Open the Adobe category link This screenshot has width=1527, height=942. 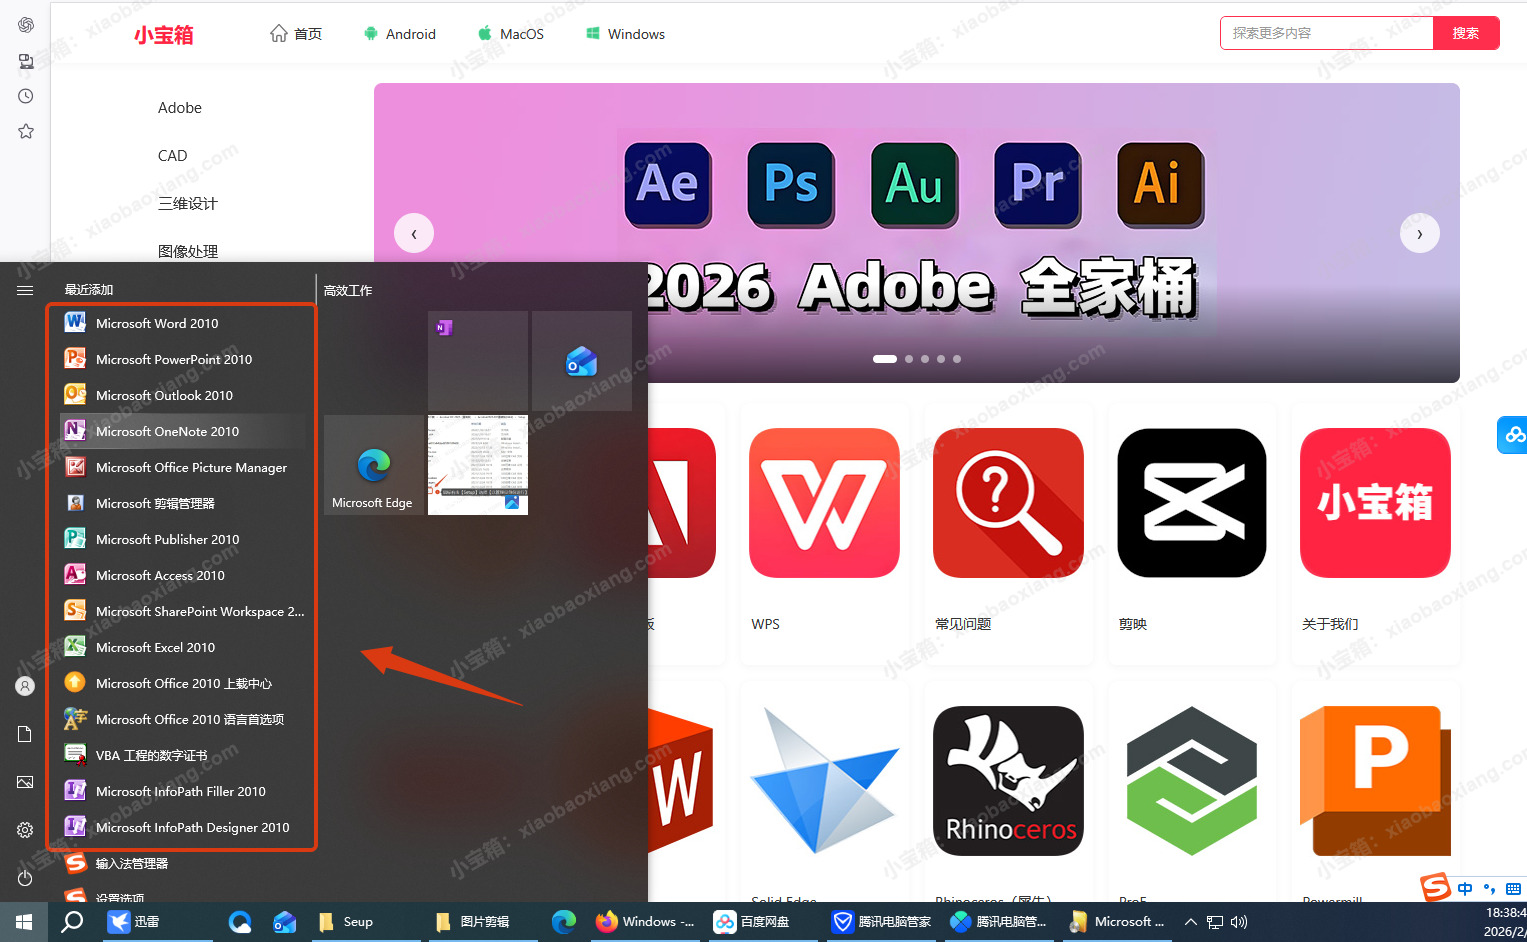point(180,108)
